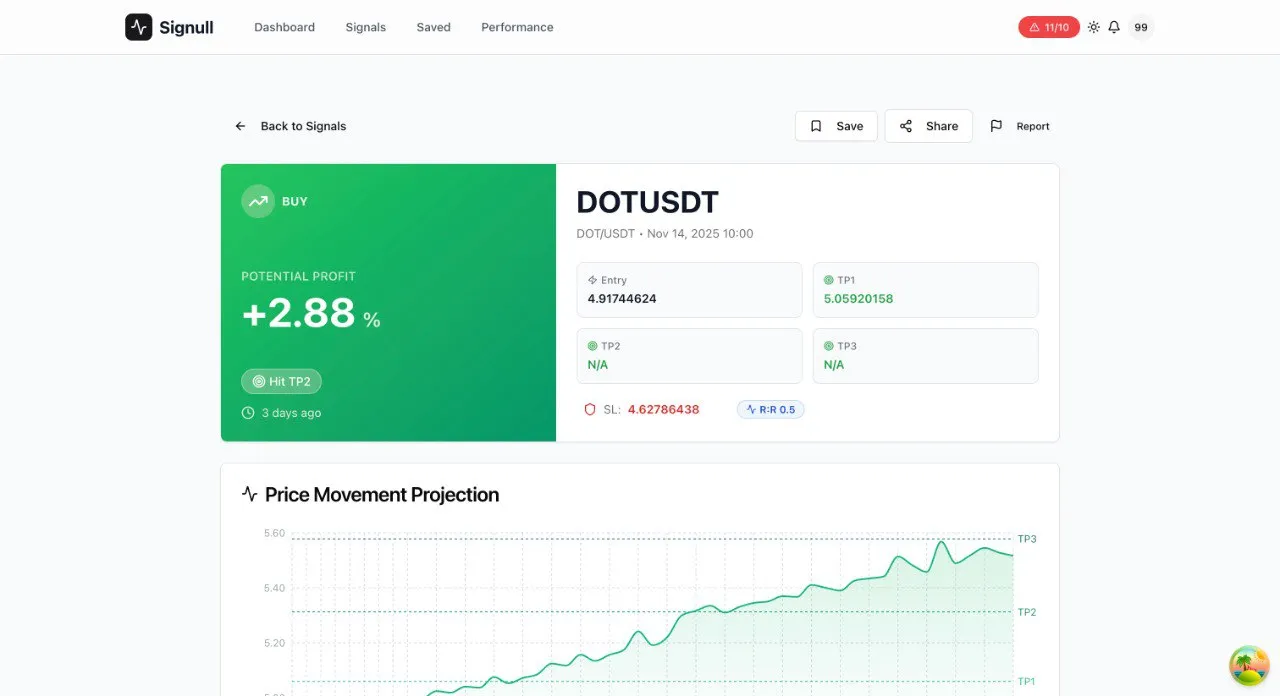Report this signal via Report button
Screen dimensions: 1280x696
(x=1019, y=126)
